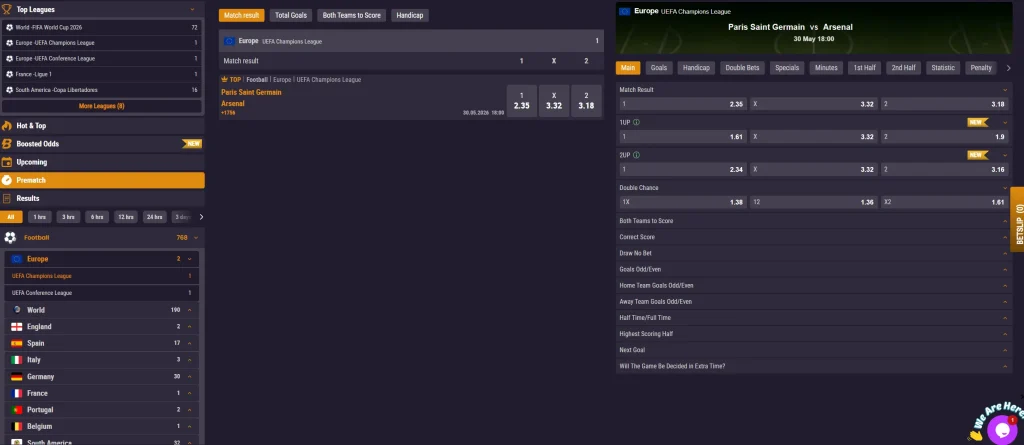Click the Portugal flag icon

pos(16,410)
